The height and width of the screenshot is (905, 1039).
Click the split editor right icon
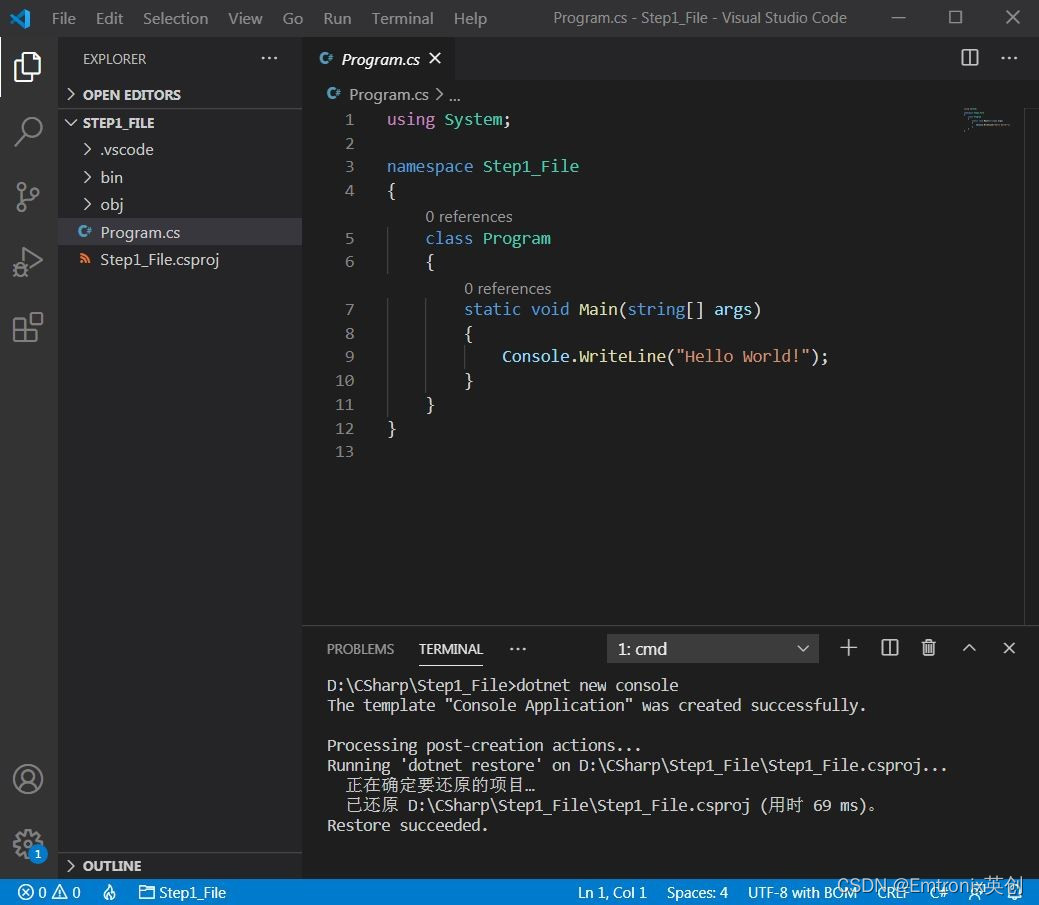(969, 58)
